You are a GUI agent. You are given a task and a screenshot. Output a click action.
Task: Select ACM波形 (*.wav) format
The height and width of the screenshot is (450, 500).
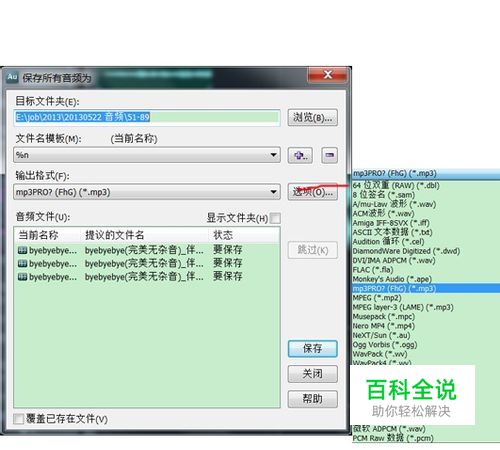tap(426, 213)
